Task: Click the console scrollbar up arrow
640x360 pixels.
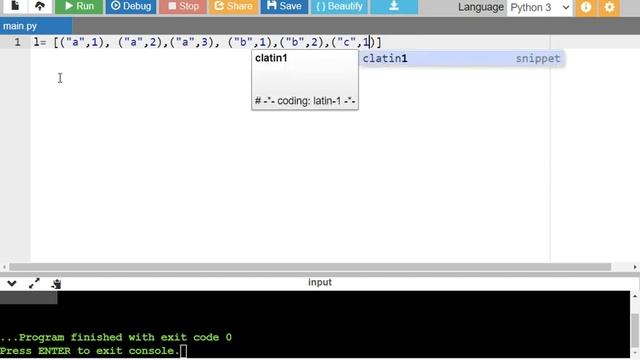Action: [635, 296]
